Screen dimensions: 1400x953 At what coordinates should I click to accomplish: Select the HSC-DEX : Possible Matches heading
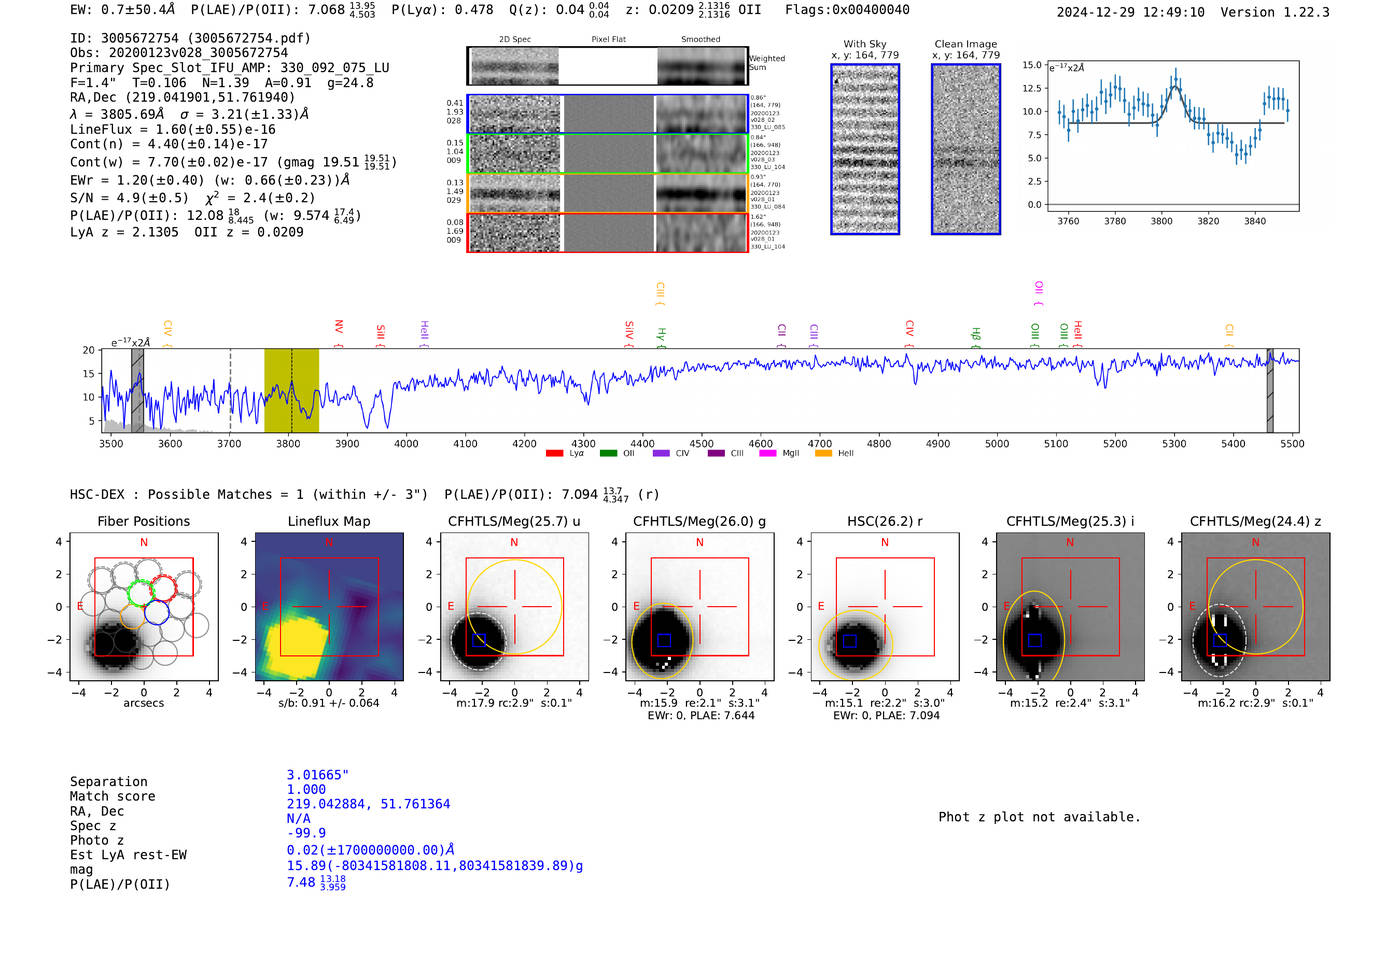[x=249, y=494]
